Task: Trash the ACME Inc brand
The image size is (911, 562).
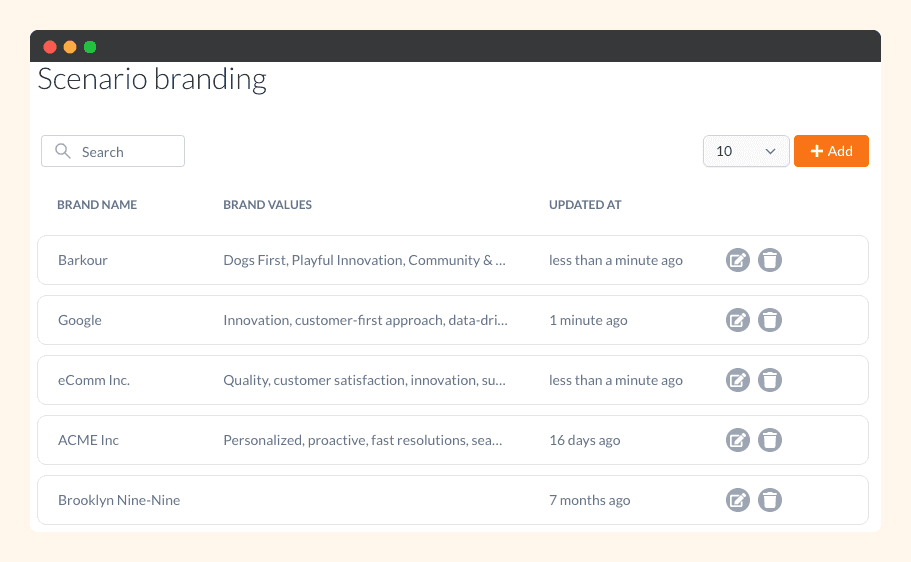Action: (x=769, y=440)
